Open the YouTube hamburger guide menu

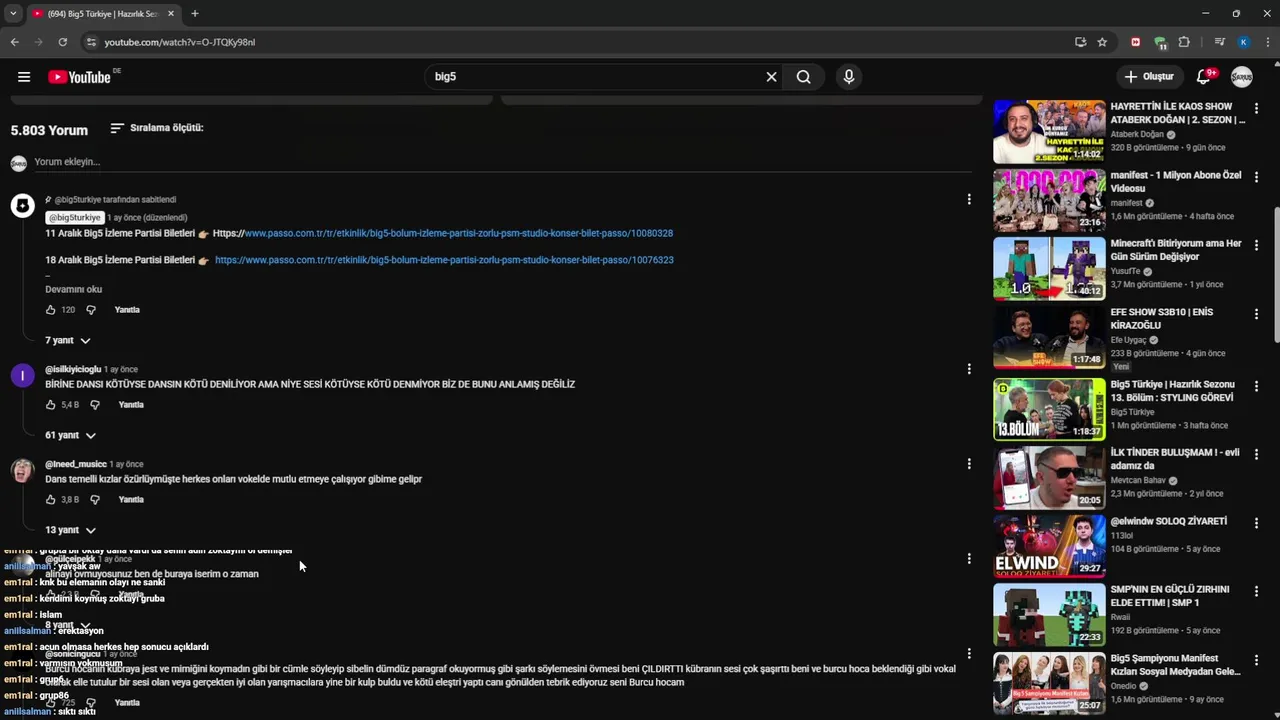(x=24, y=77)
